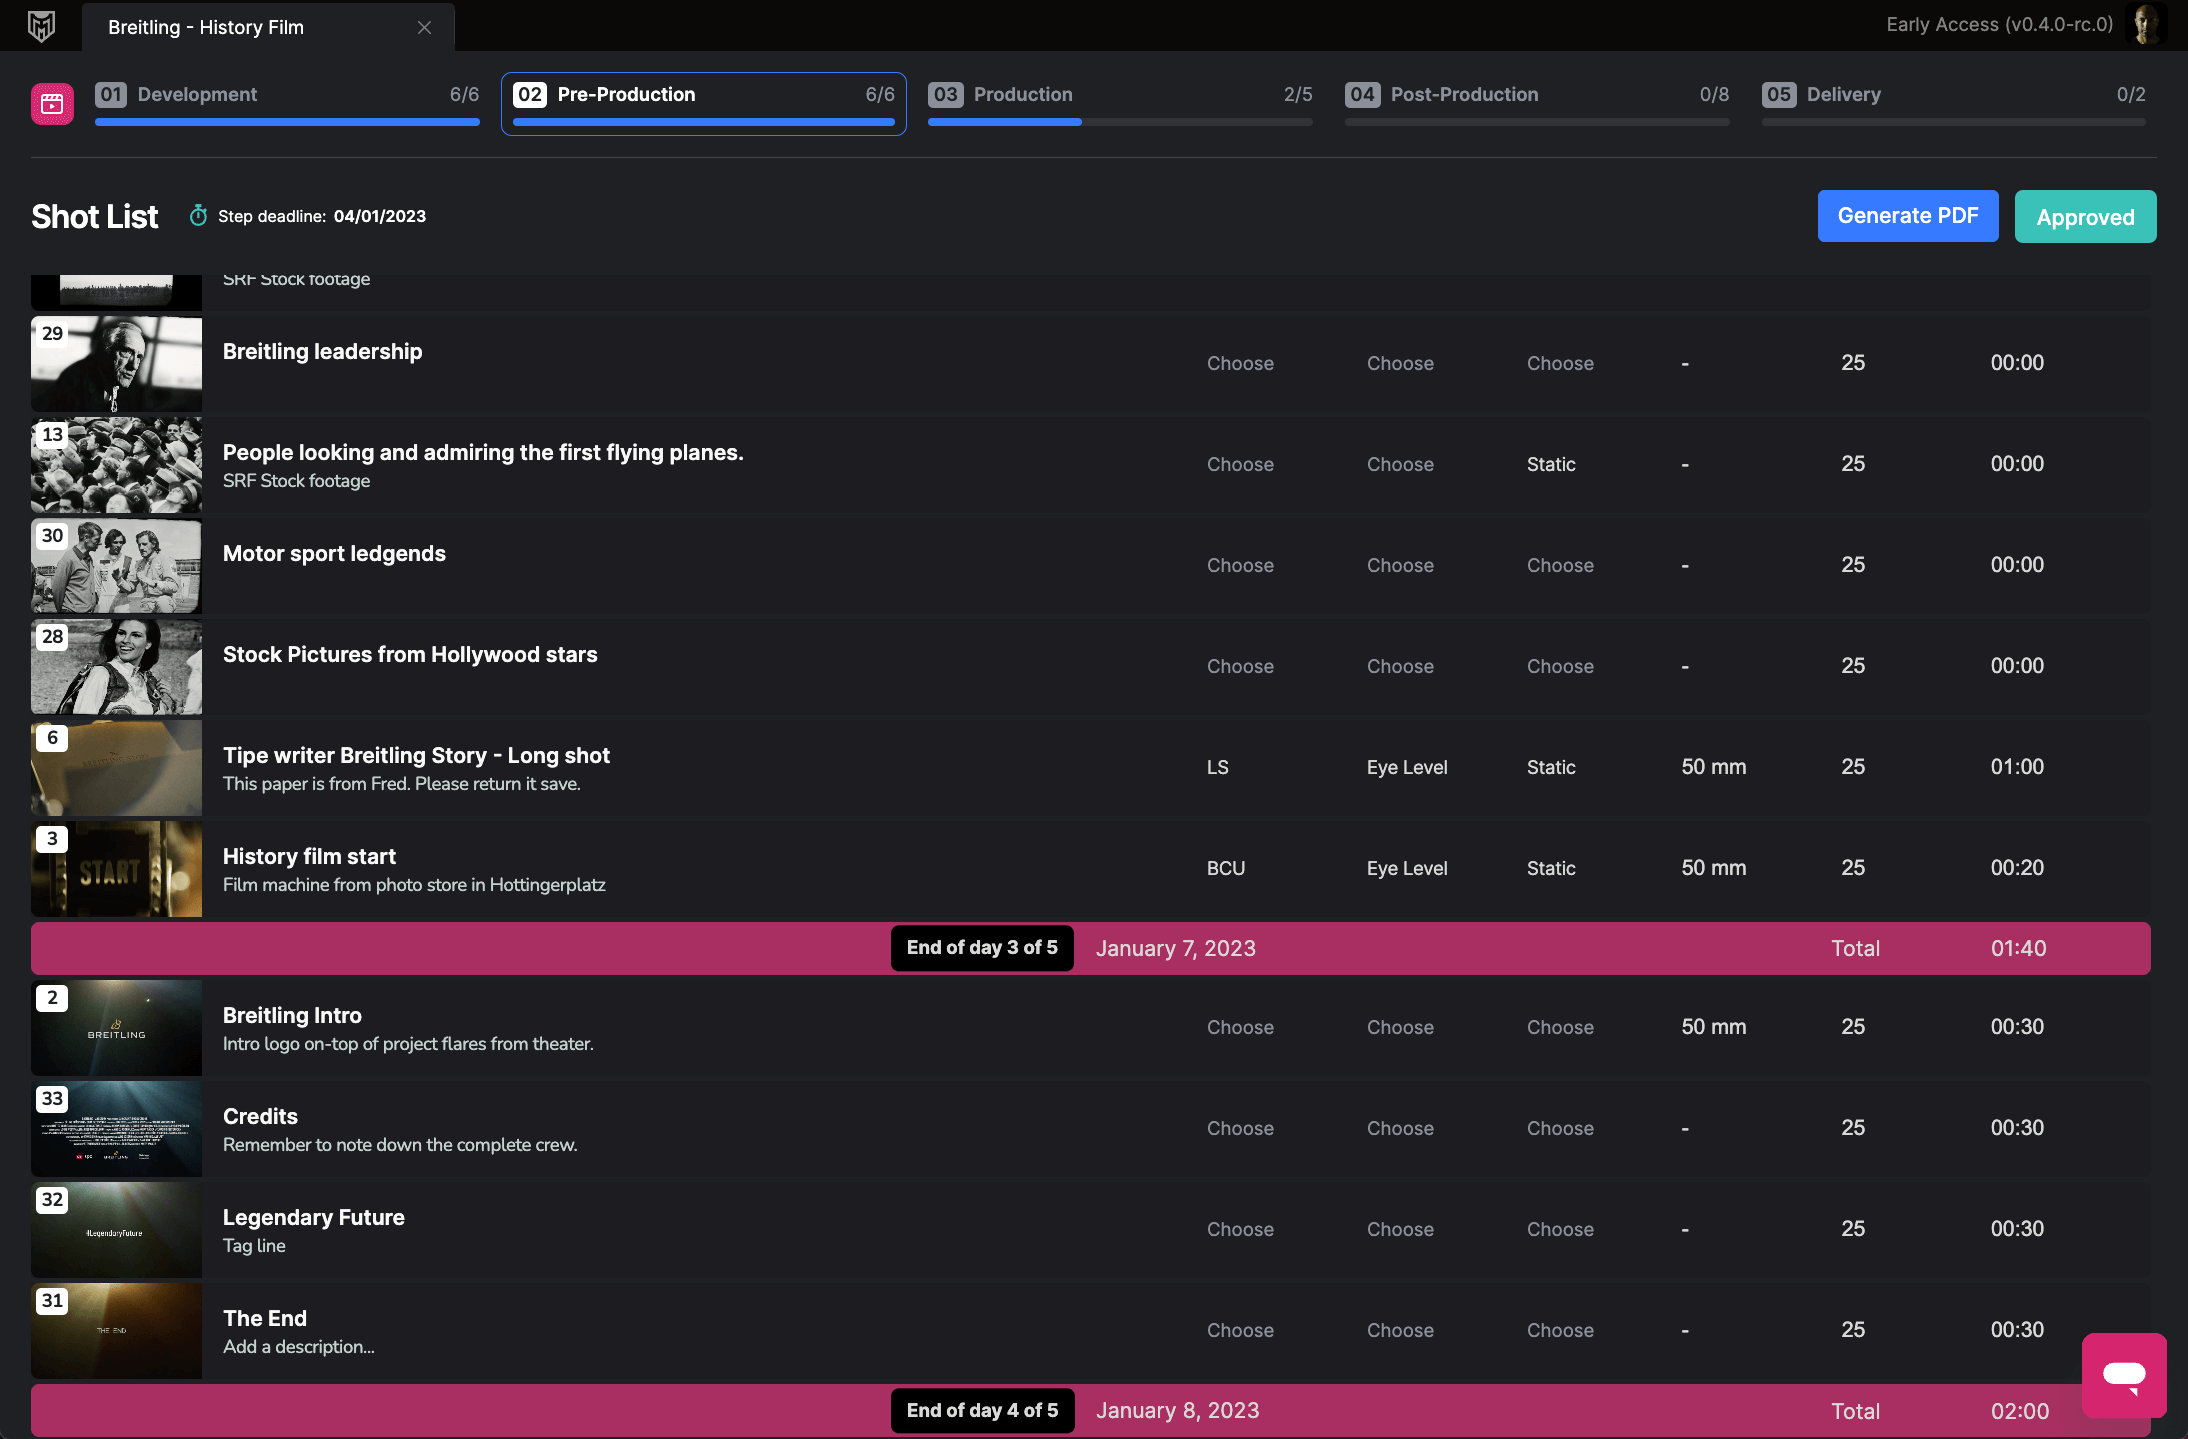Screen dimensions: 2188x1439
Task: Click the day 3 total 01:40
Action: point(2018,948)
